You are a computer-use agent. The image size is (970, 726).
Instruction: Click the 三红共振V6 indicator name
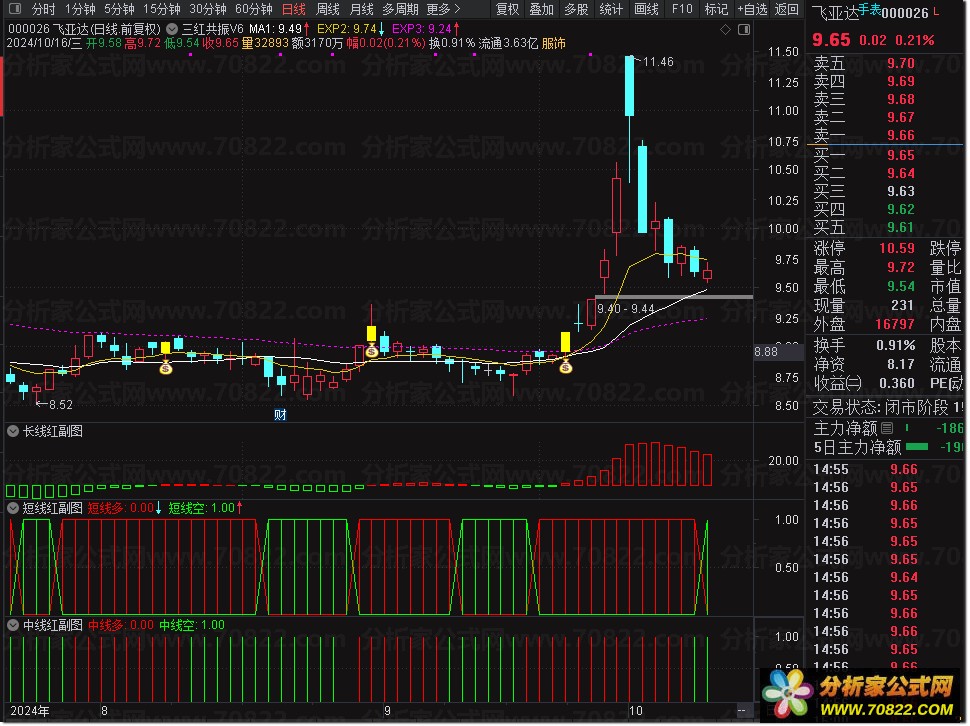(213, 29)
